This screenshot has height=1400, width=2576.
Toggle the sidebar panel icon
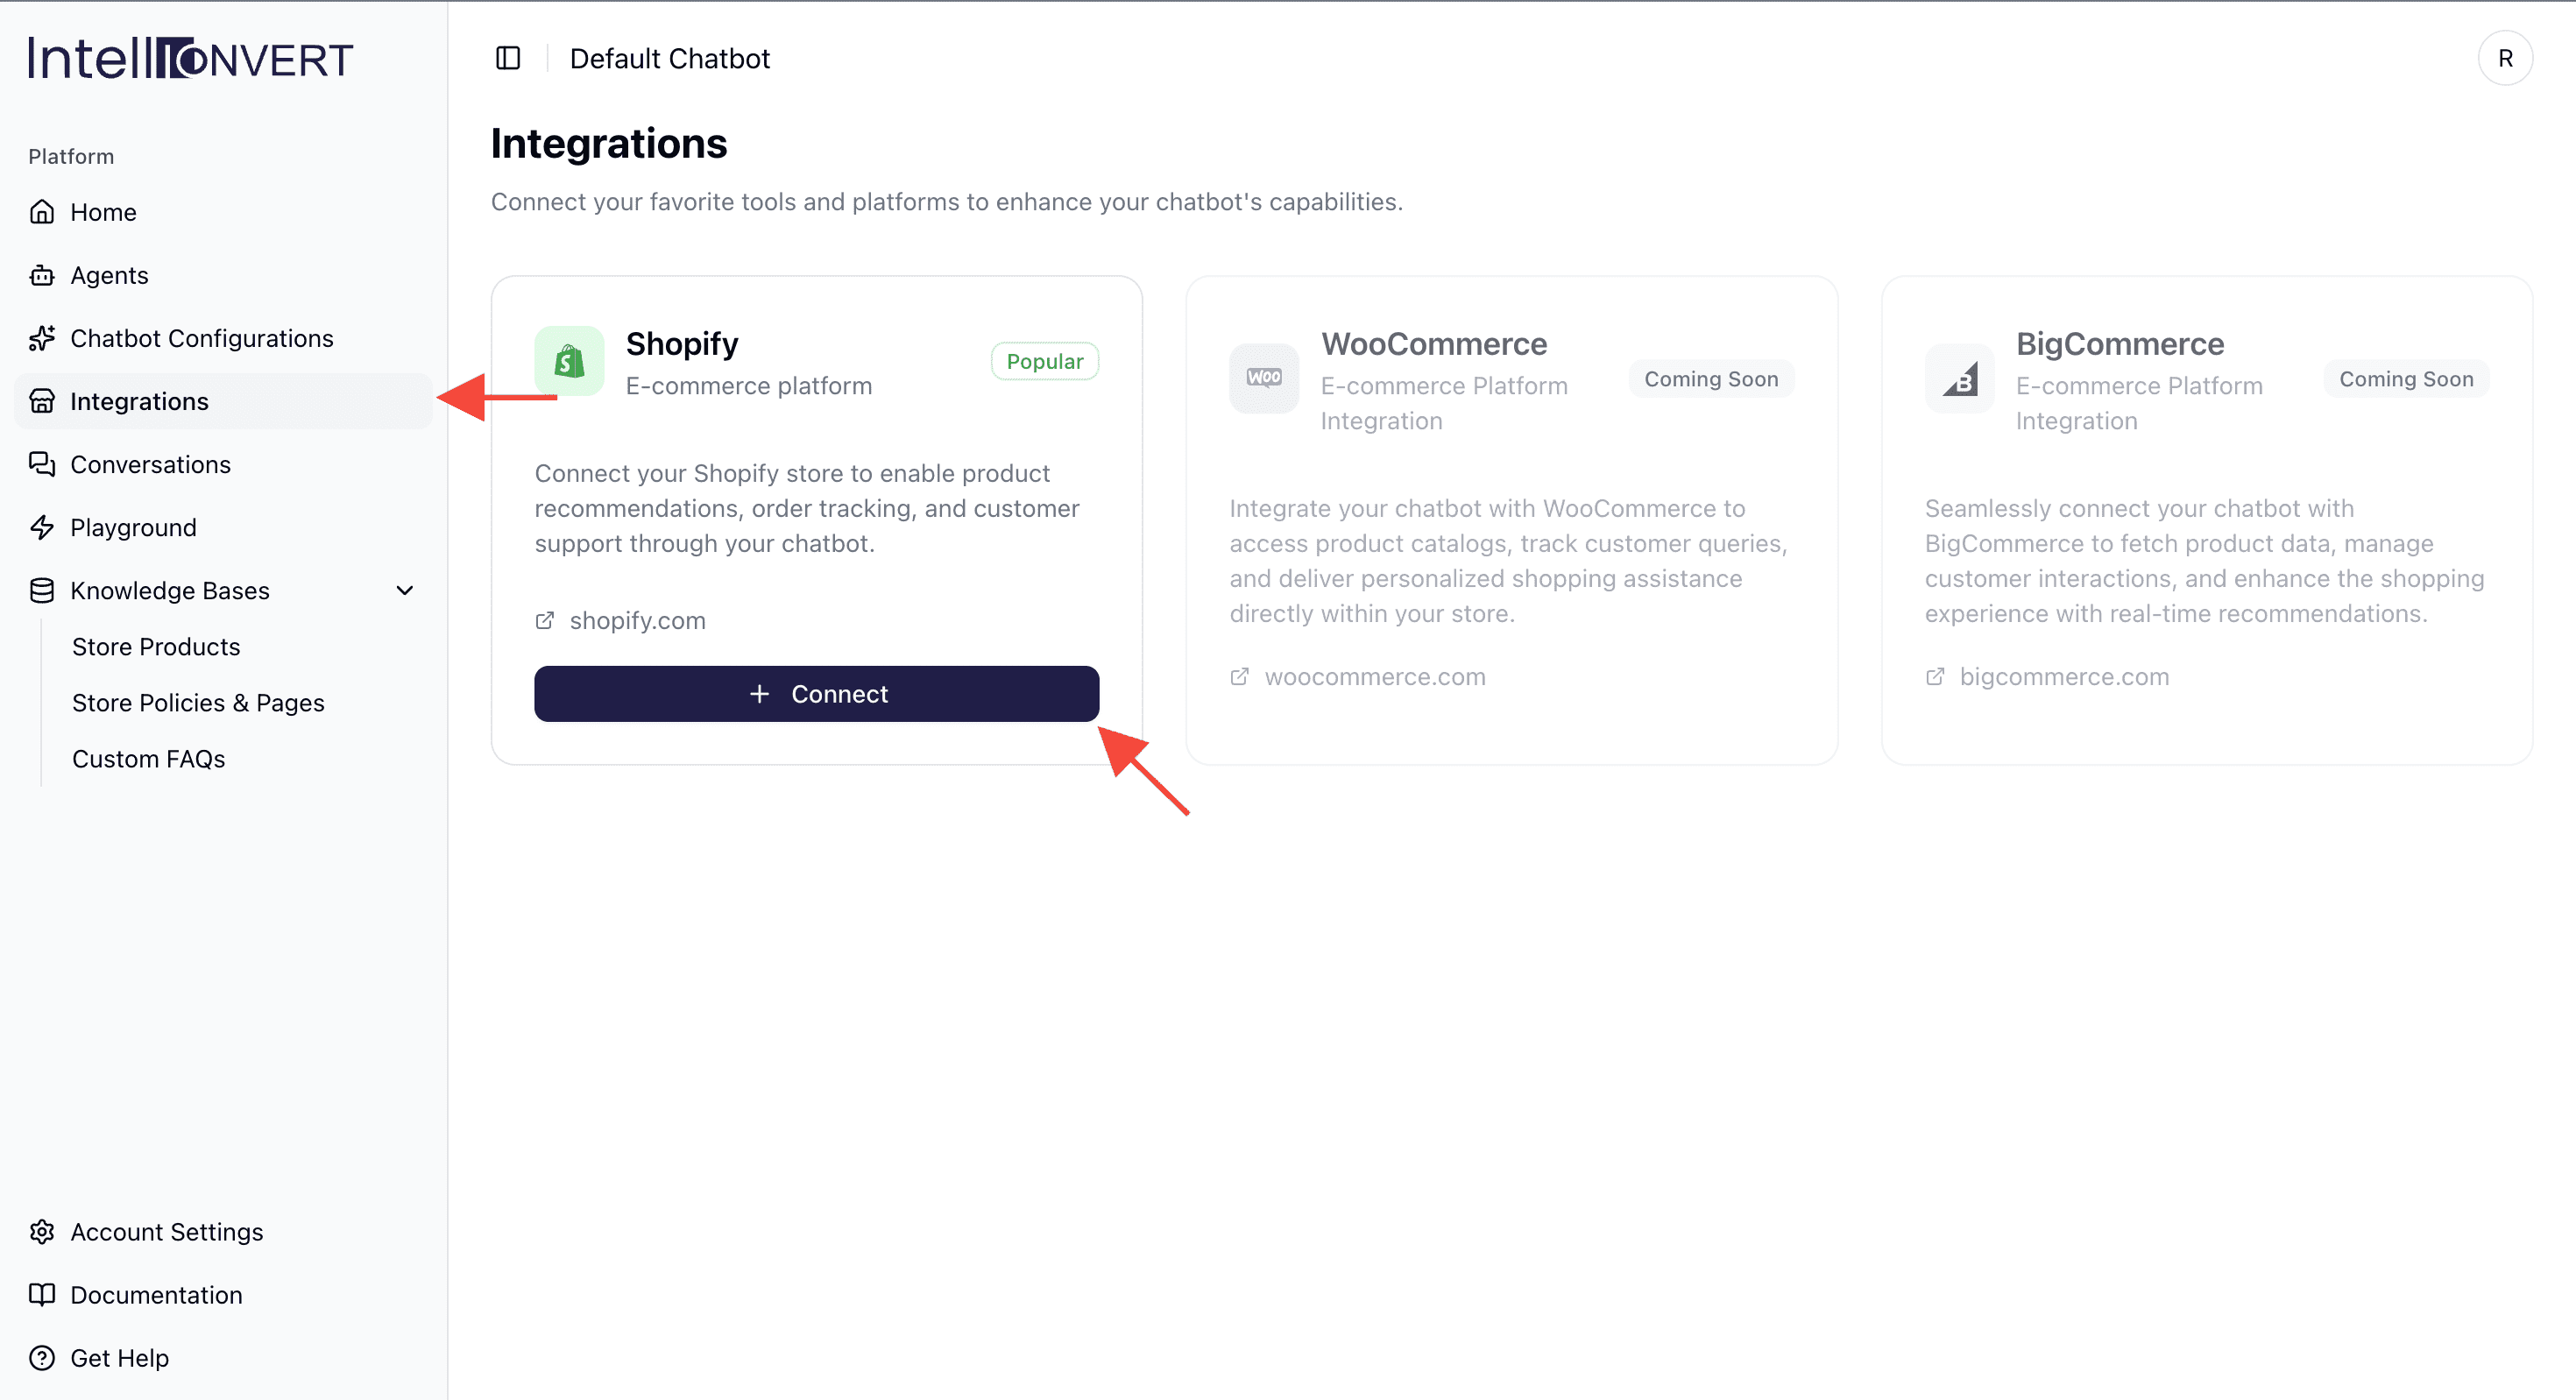[508, 59]
